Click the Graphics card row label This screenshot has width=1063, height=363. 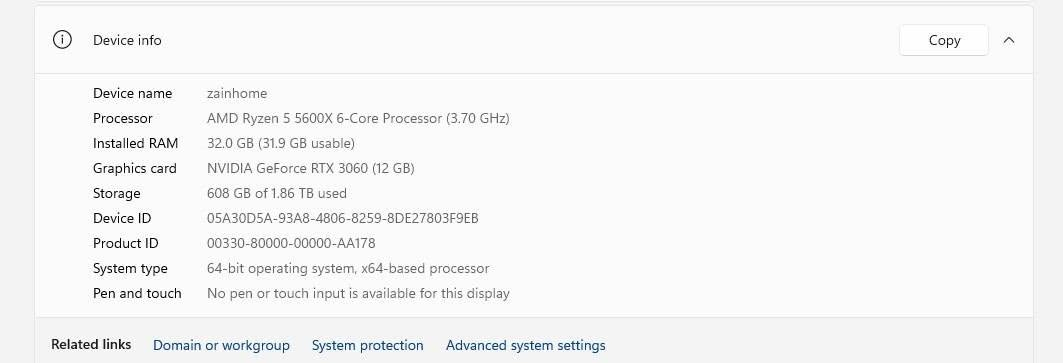click(x=135, y=168)
